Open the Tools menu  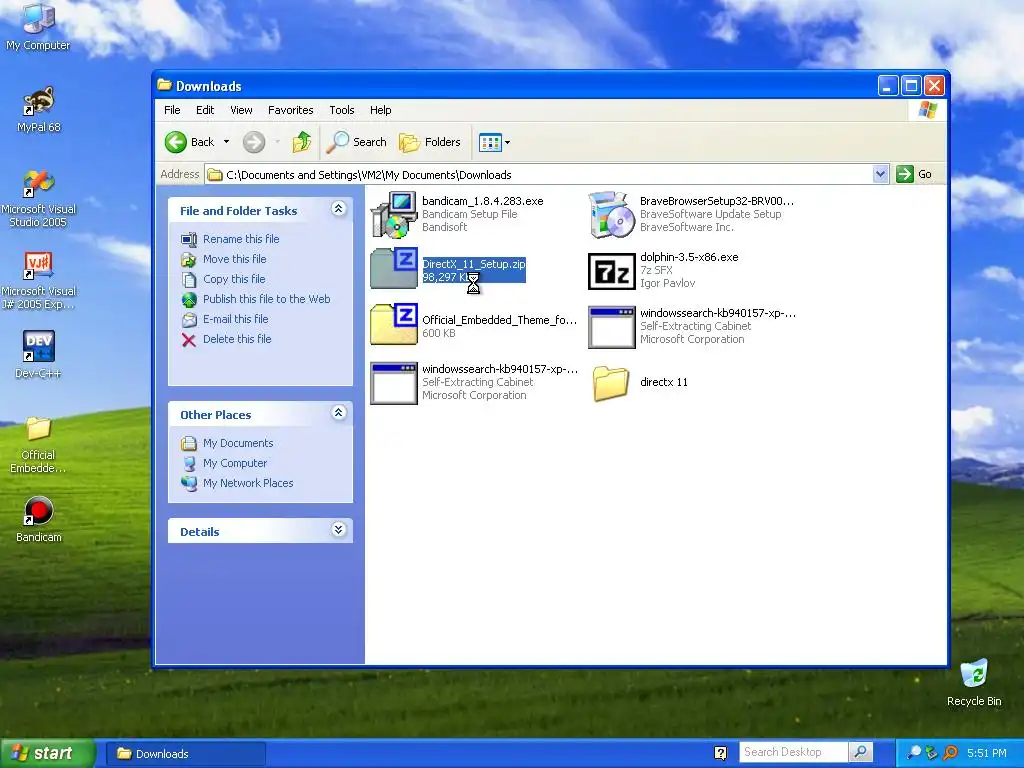point(342,110)
